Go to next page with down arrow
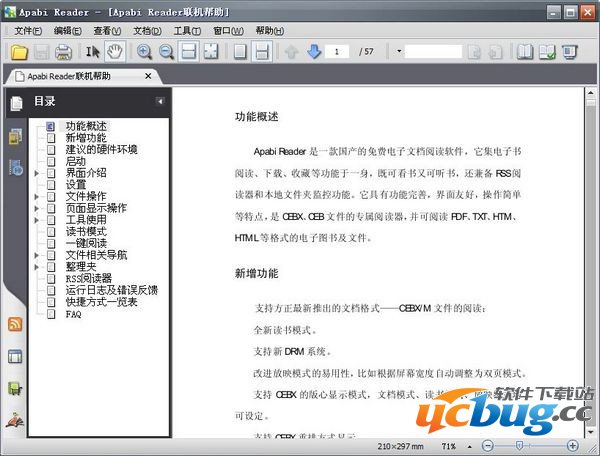Screen dimensions: 600x456 pyautogui.click(x=314, y=52)
